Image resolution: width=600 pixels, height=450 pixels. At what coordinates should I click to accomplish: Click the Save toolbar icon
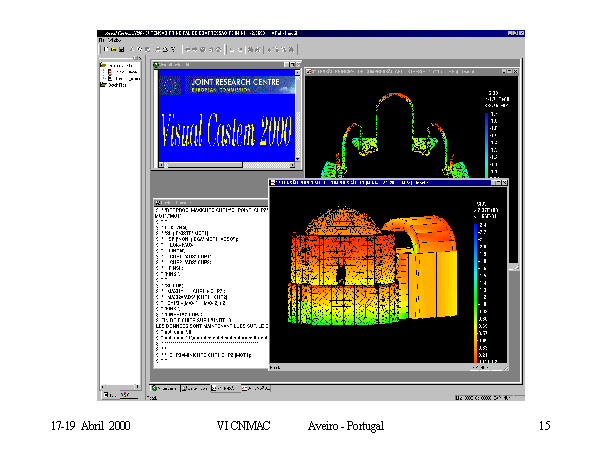121,48
